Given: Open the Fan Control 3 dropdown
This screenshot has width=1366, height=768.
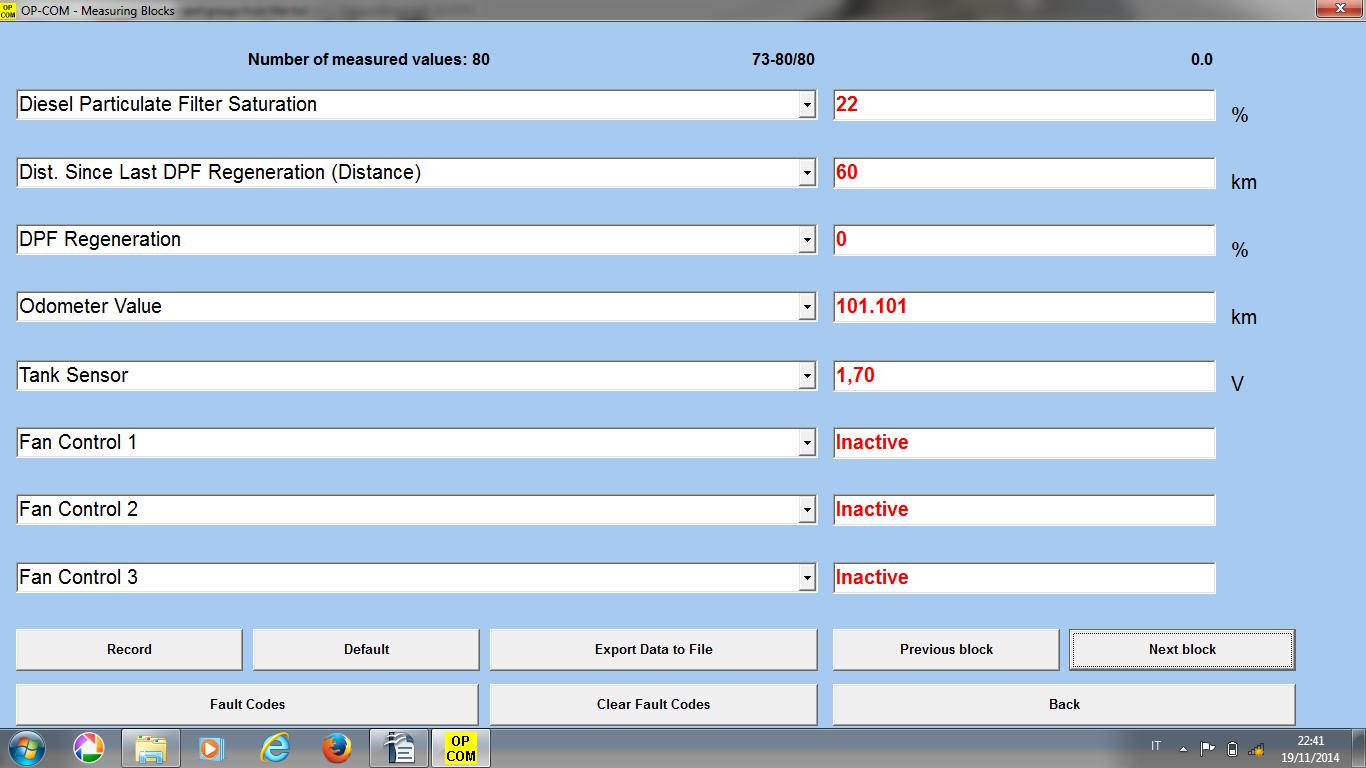Looking at the screenshot, I should (807, 578).
